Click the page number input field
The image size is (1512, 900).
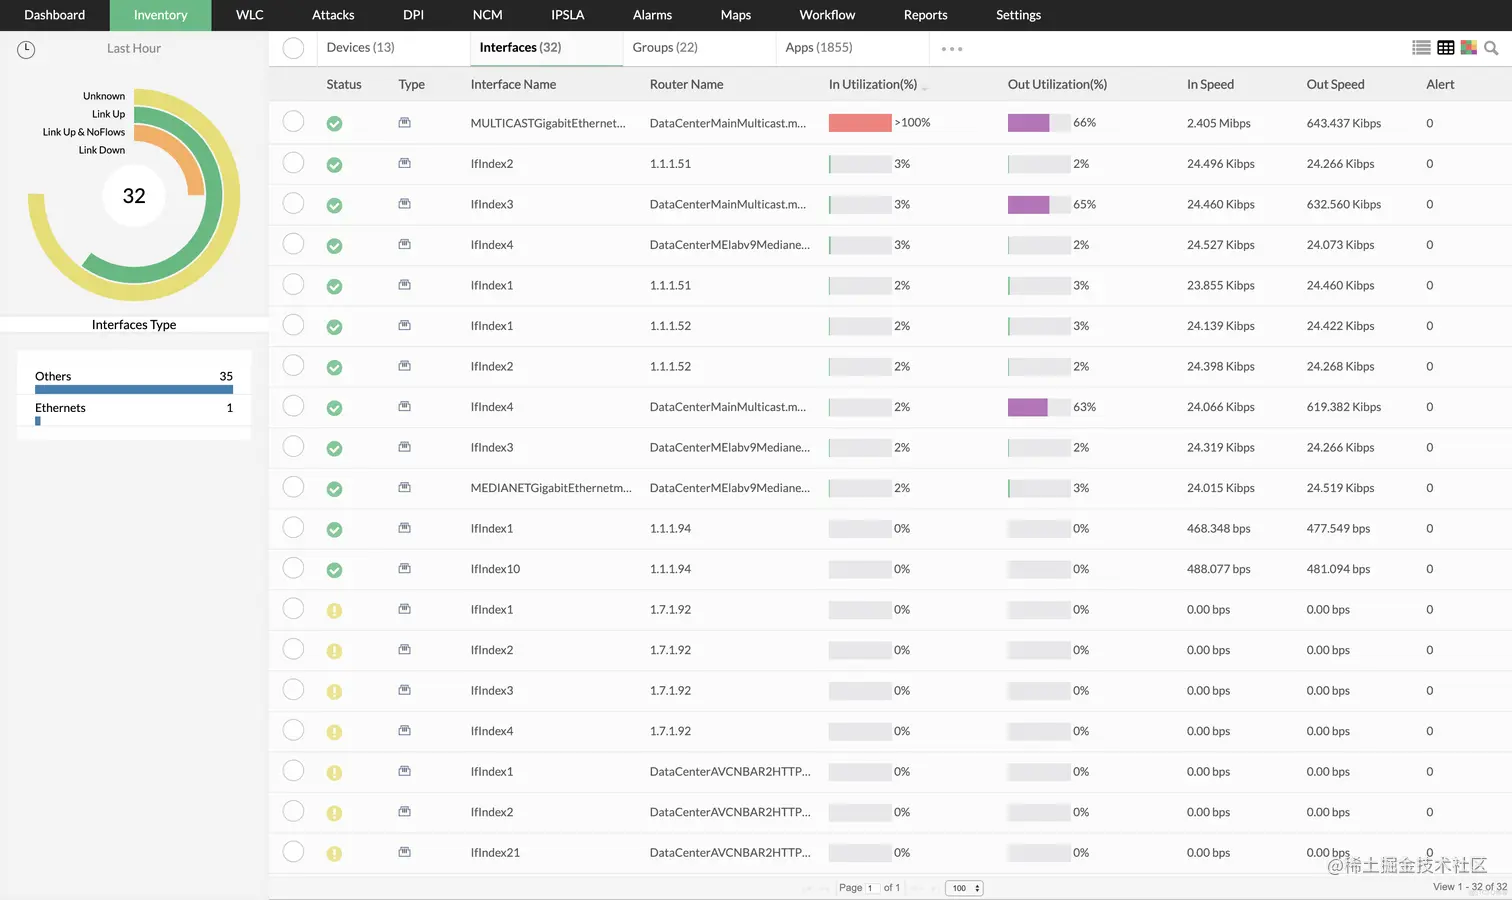pyautogui.click(x=872, y=888)
